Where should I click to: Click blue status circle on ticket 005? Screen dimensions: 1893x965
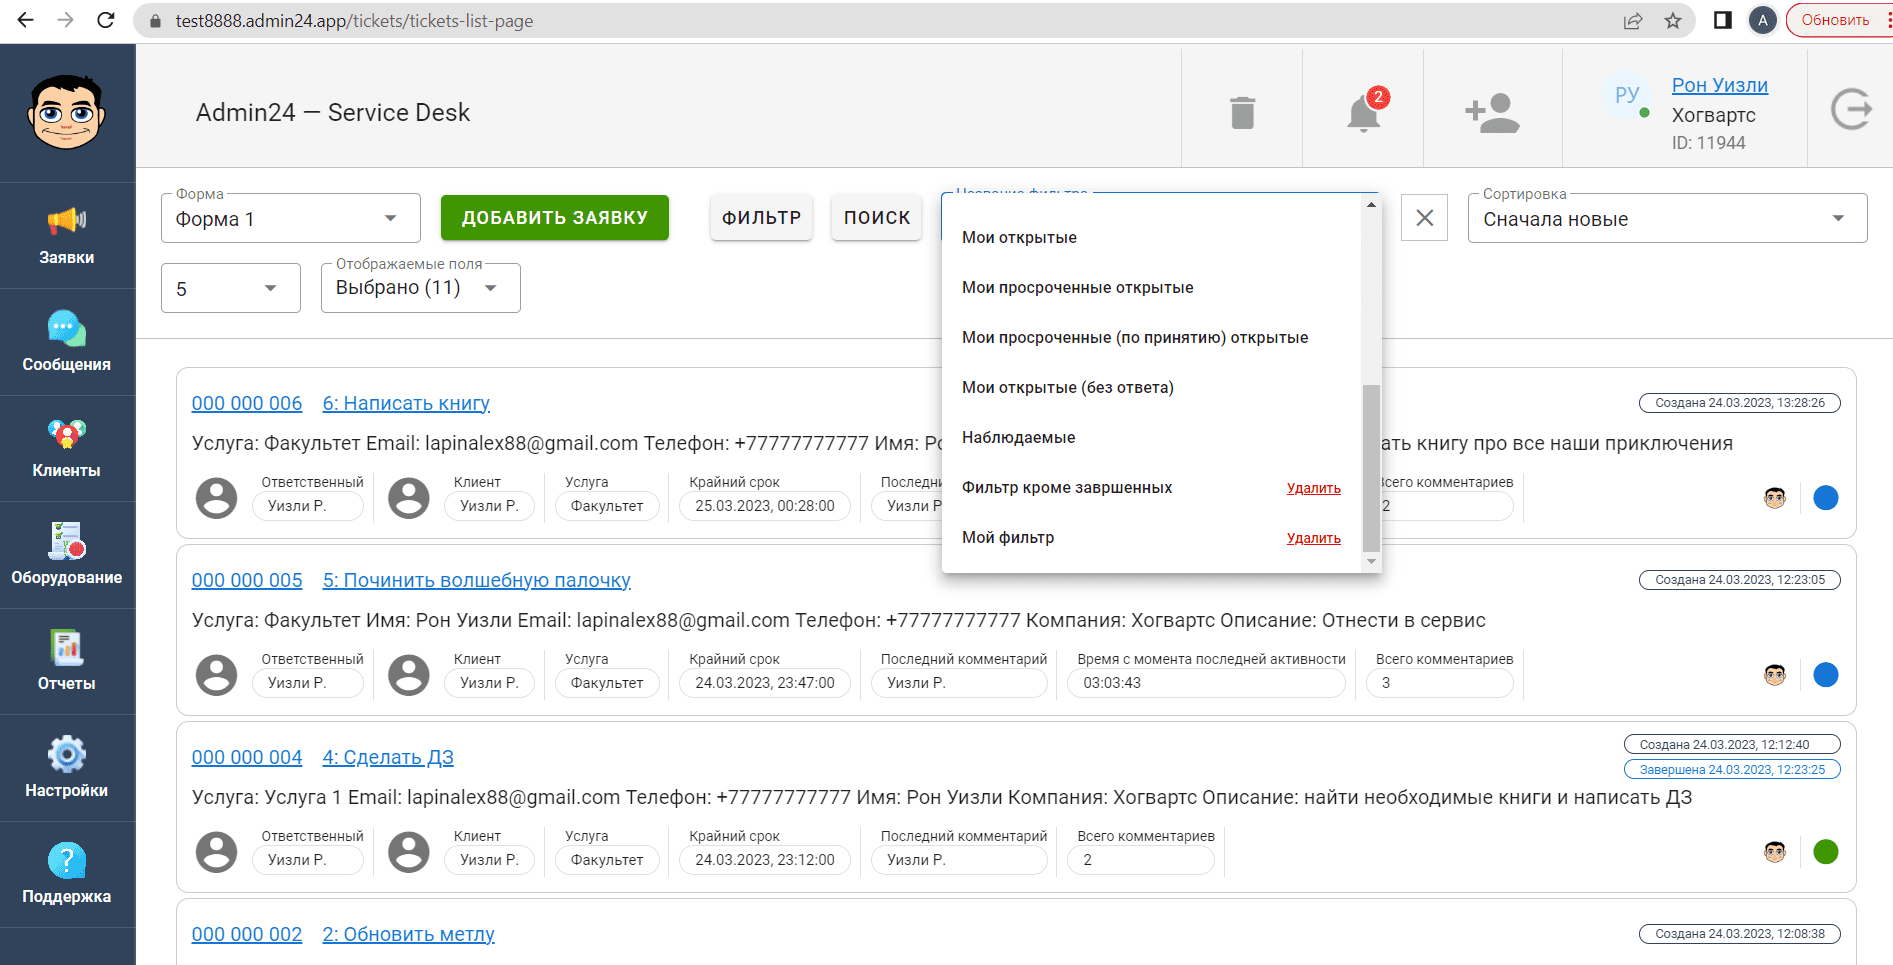[x=1825, y=675]
